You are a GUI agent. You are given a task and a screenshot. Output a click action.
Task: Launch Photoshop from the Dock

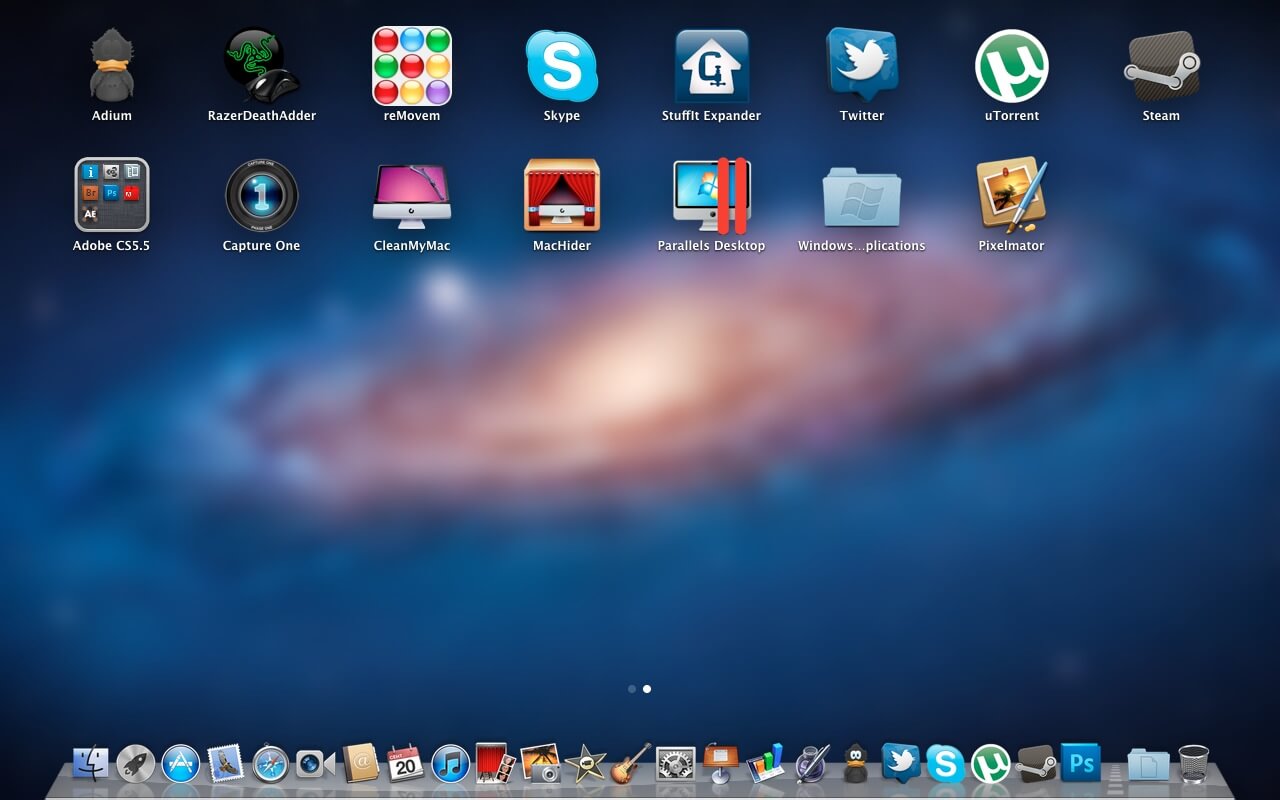[x=1080, y=763]
